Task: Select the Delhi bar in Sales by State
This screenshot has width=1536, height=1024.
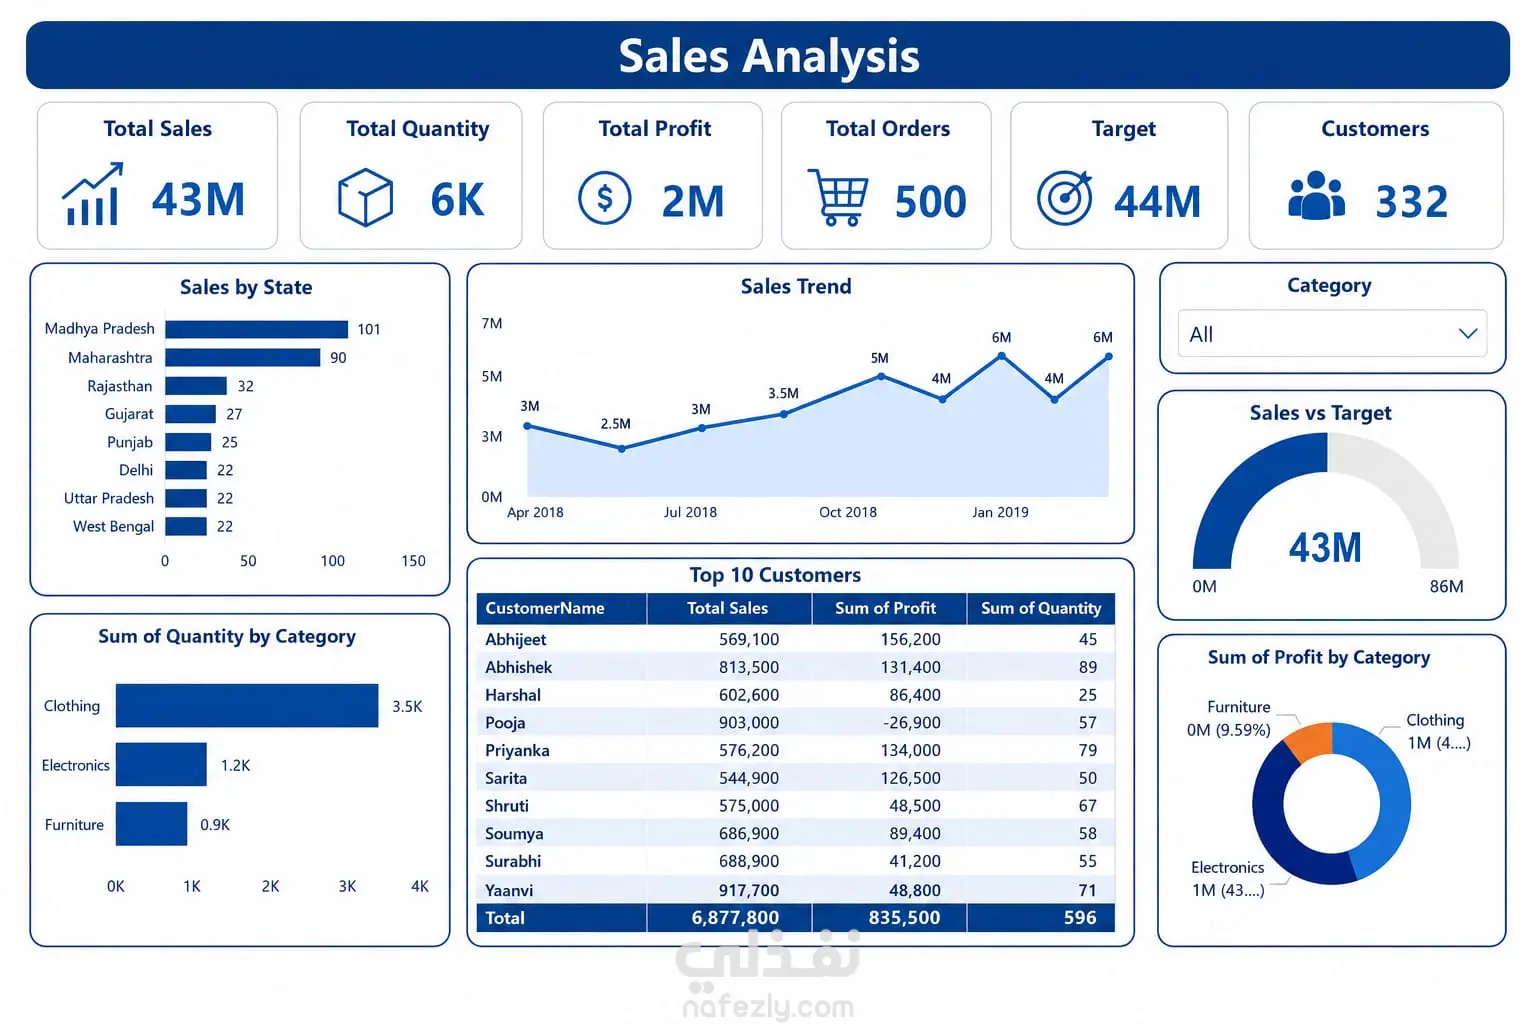Action: pos(186,470)
